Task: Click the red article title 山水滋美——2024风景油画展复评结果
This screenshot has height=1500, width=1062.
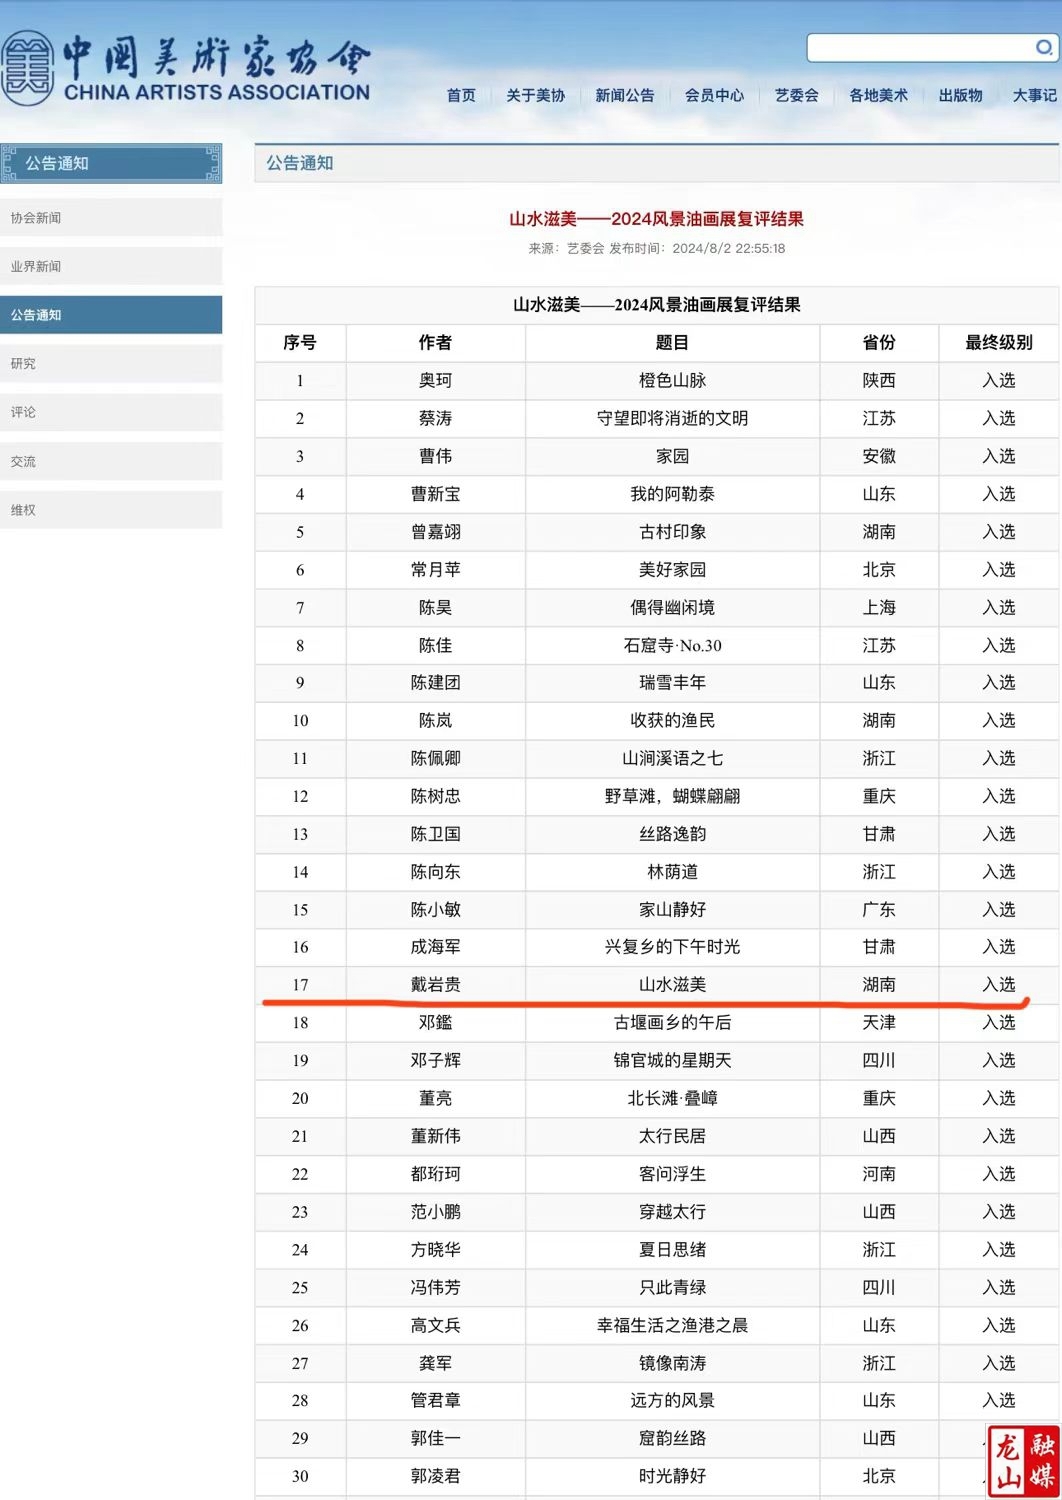Action: (x=656, y=219)
